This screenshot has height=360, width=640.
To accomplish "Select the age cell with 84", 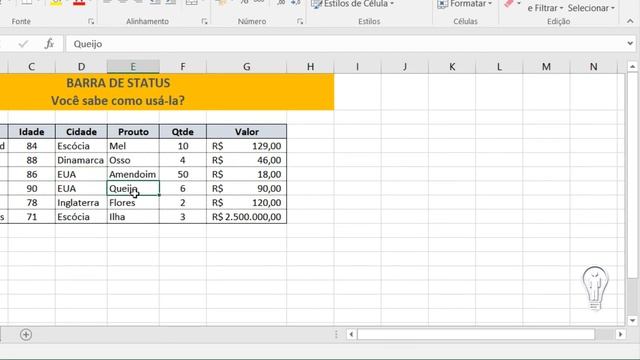I will tap(31, 146).
